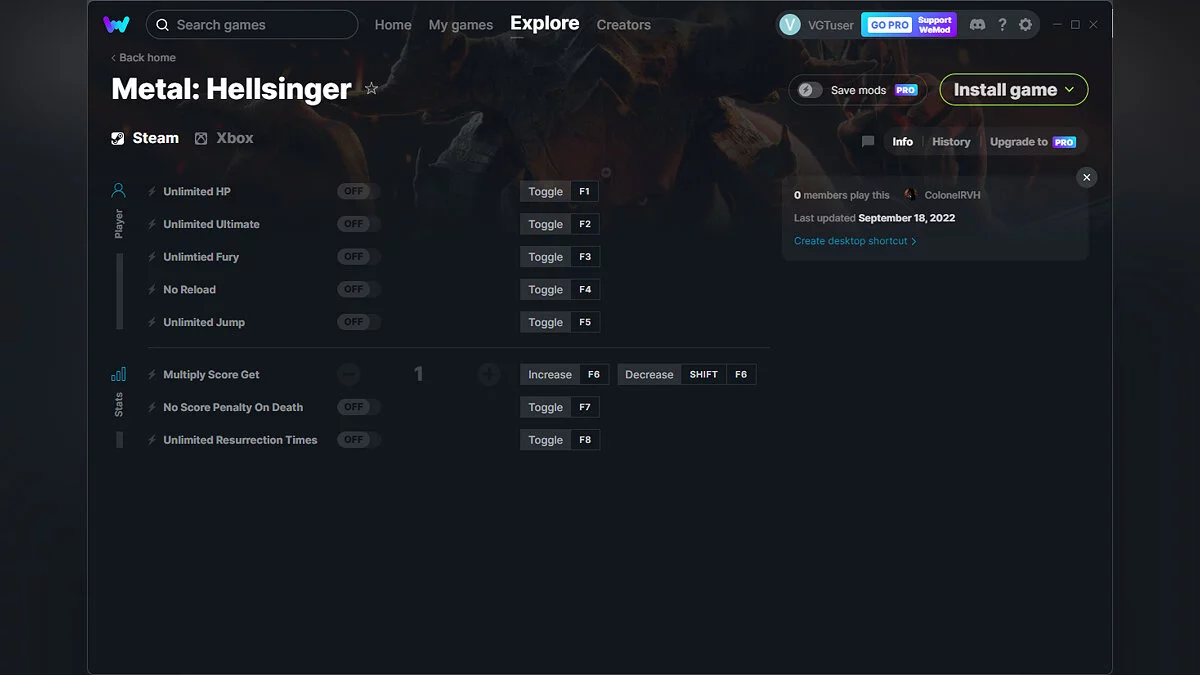Click the SHIFT key of Decrease hotkey
This screenshot has height=675, width=1200.
[704, 375]
